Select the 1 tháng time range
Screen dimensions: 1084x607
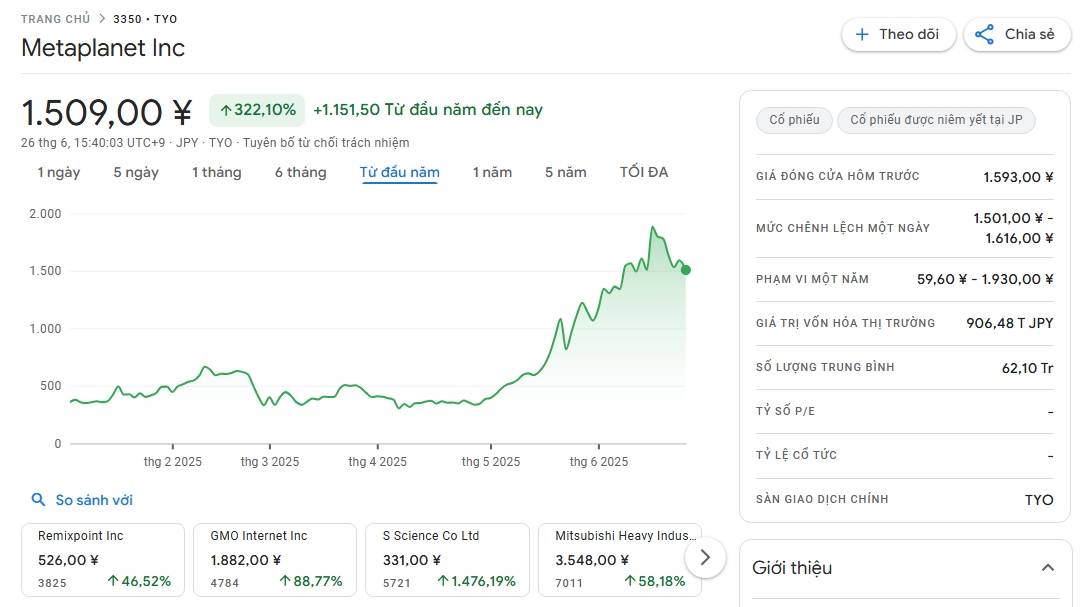coord(216,172)
